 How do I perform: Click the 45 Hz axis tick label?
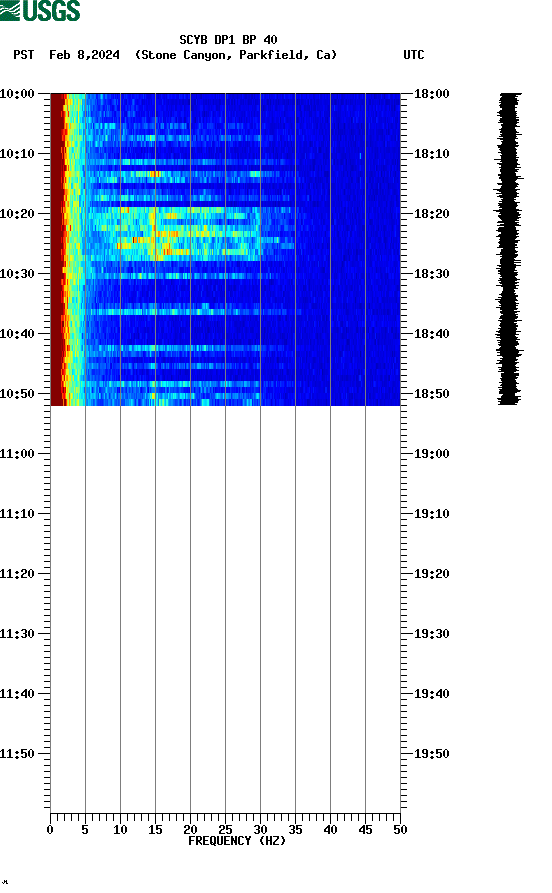coord(365,830)
